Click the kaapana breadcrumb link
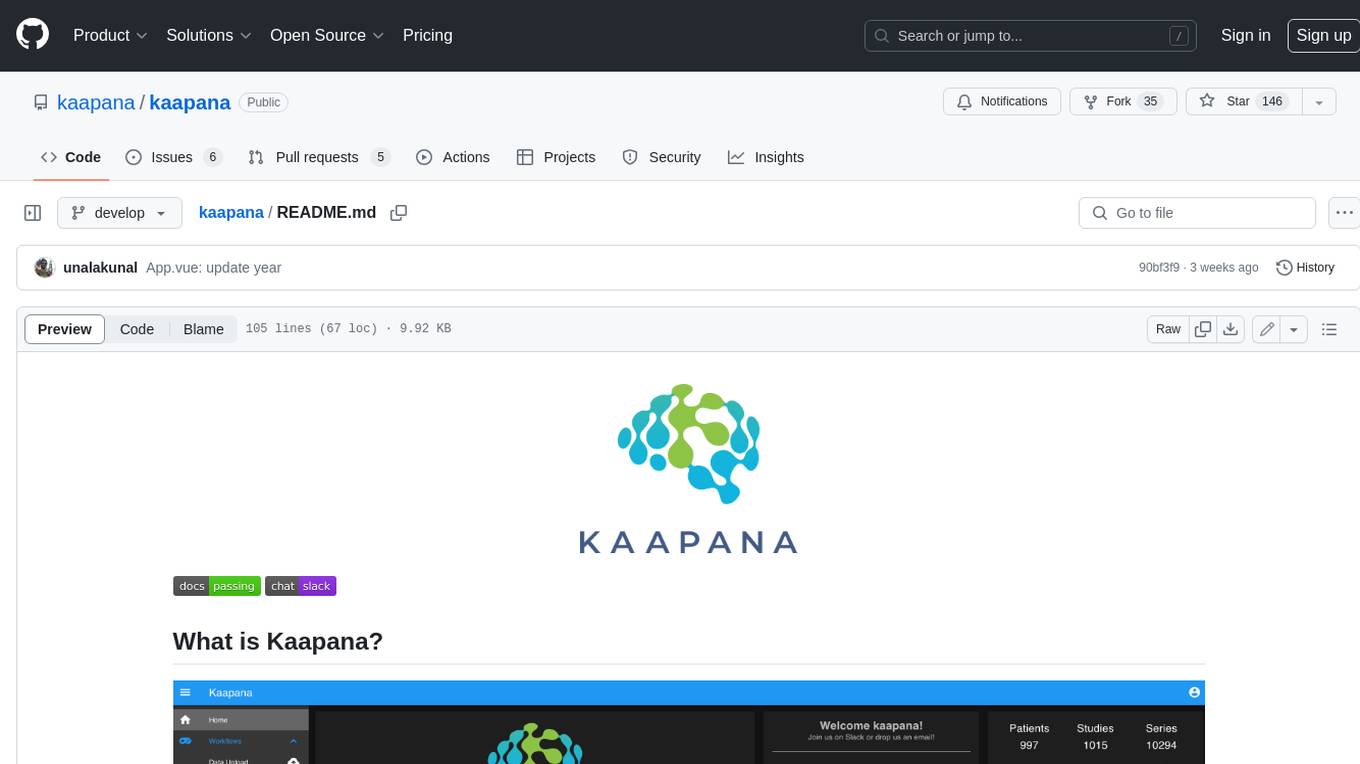The image size is (1360, 764). tap(231, 212)
